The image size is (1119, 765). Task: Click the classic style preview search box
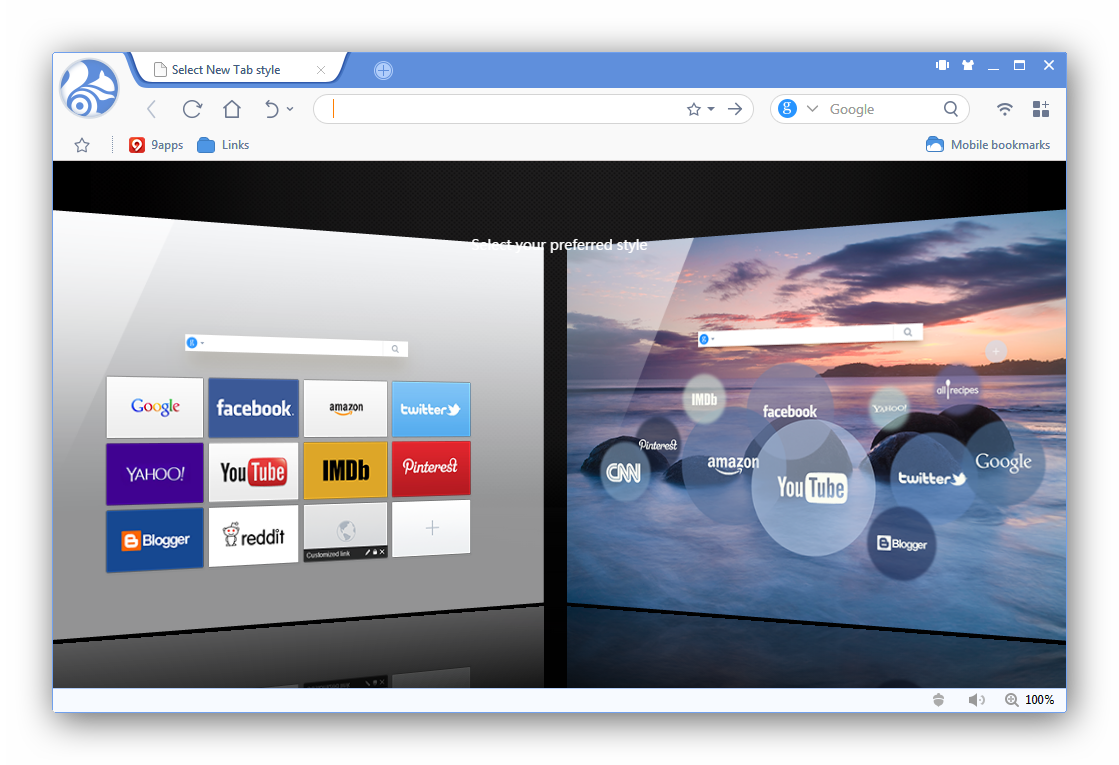click(x=296, y=345)
